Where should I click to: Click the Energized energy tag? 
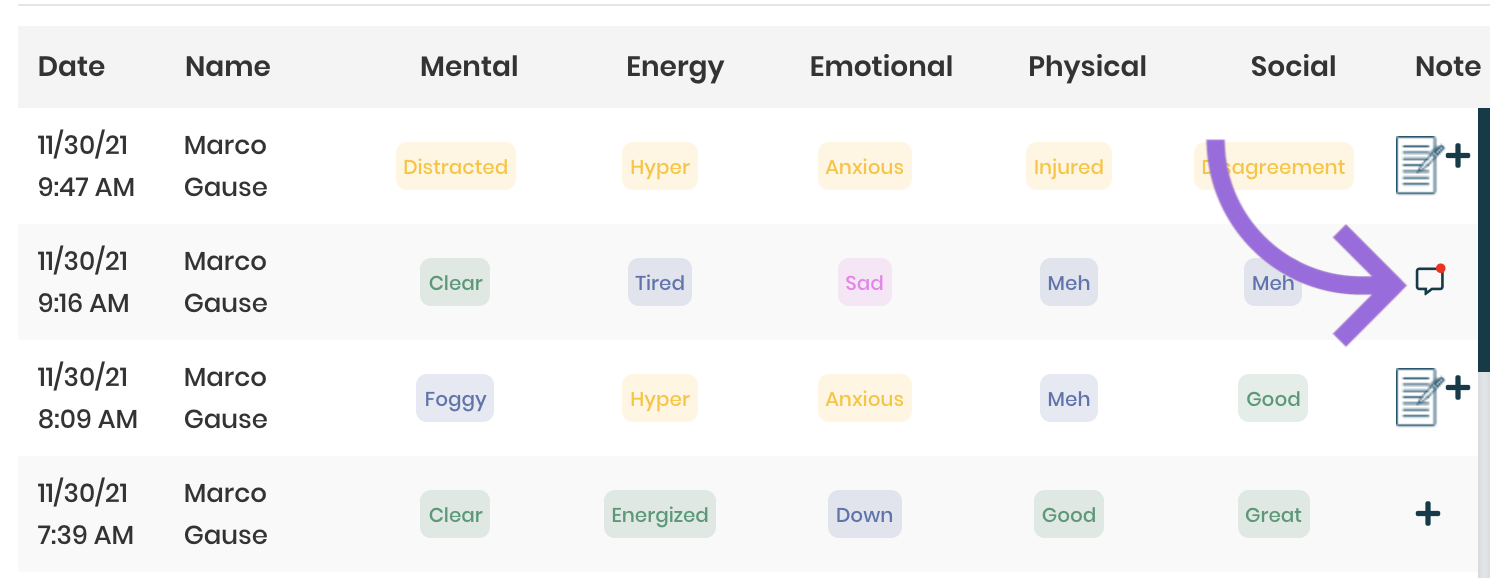(x=659, y=515)
